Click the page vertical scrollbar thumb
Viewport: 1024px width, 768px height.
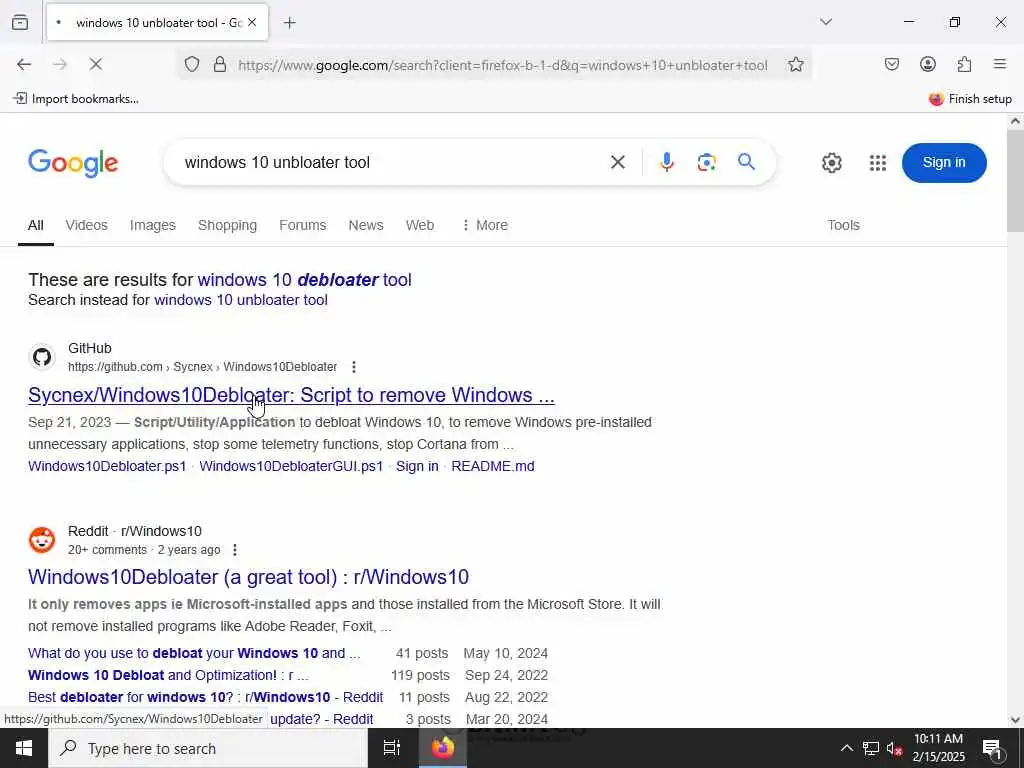[1015, 180]
